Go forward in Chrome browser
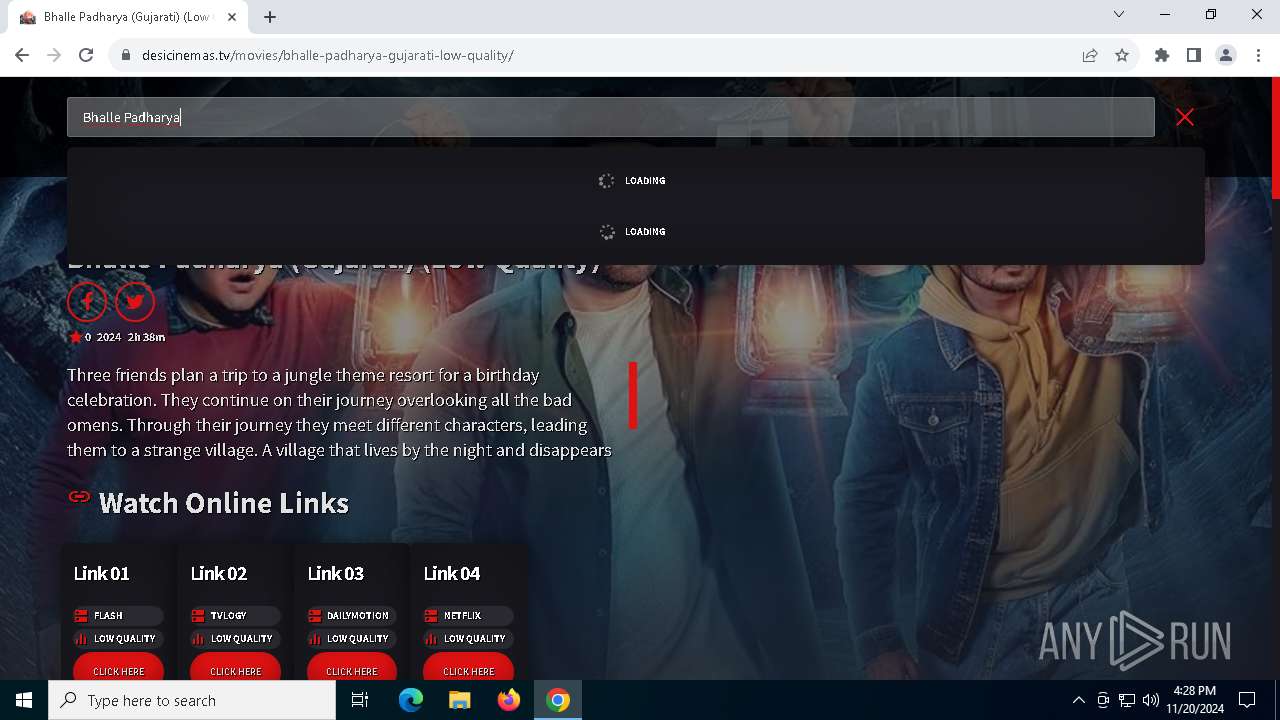Image resolution: width=1280 pixels, height=720 pixels. (54, 55)
